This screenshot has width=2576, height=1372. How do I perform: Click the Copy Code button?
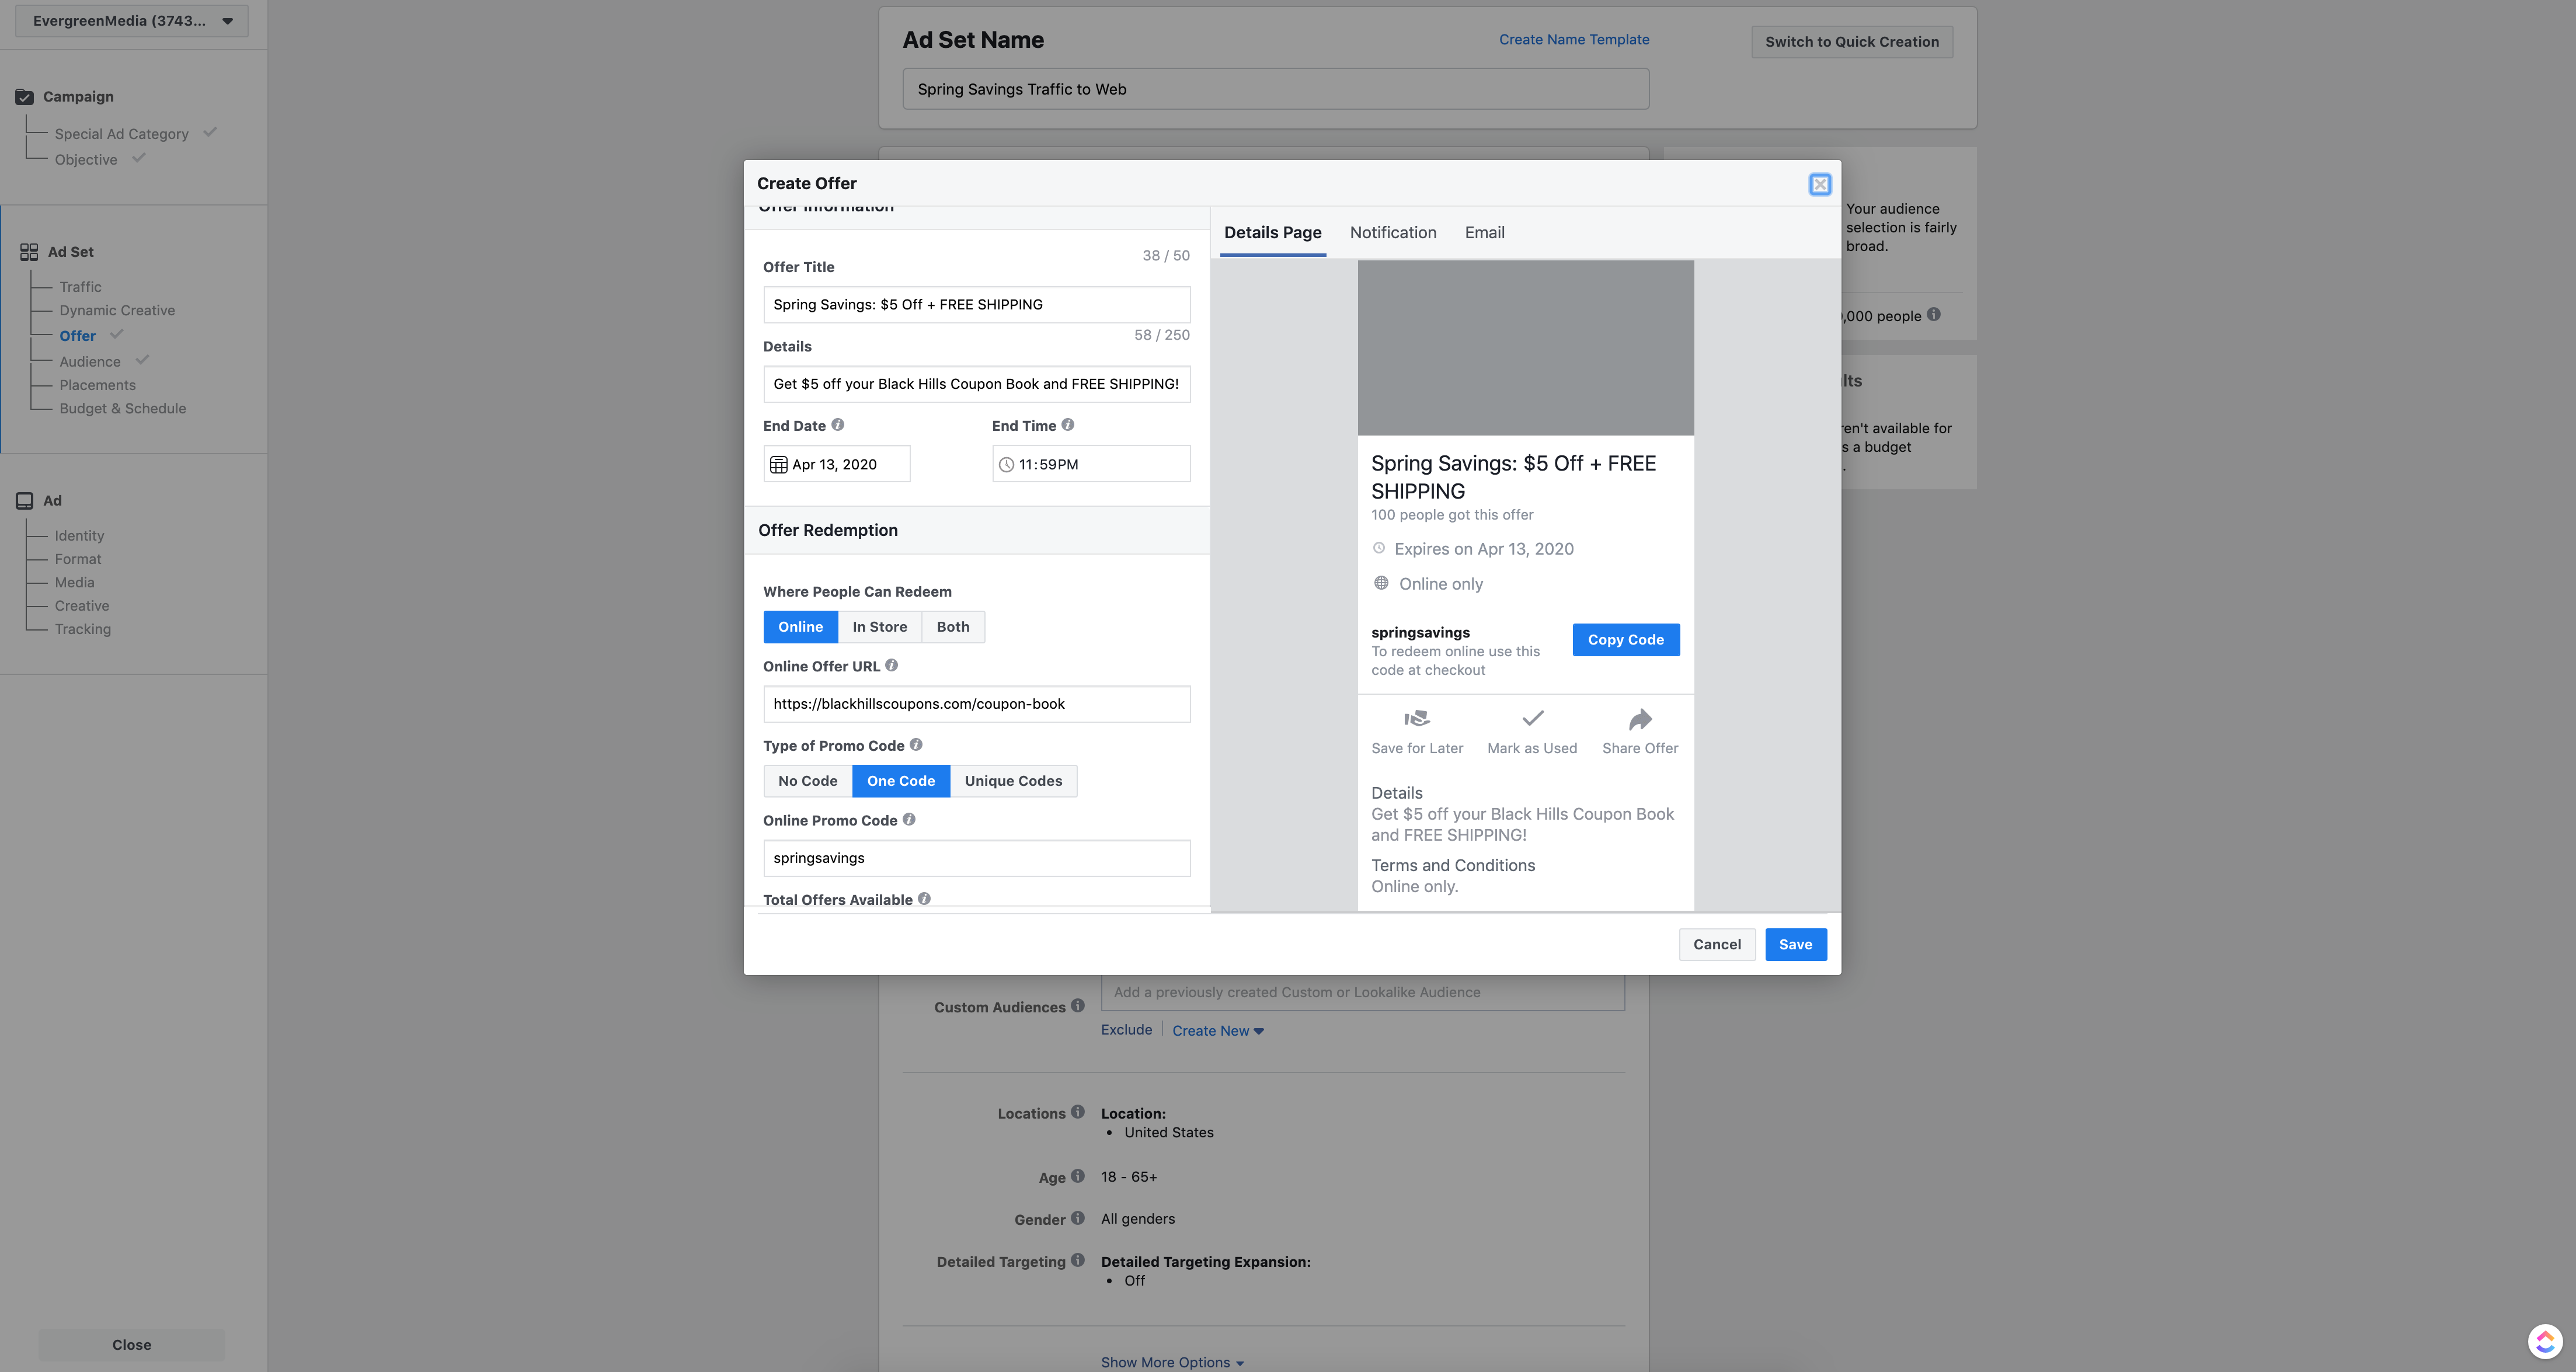coord(1625,639)
